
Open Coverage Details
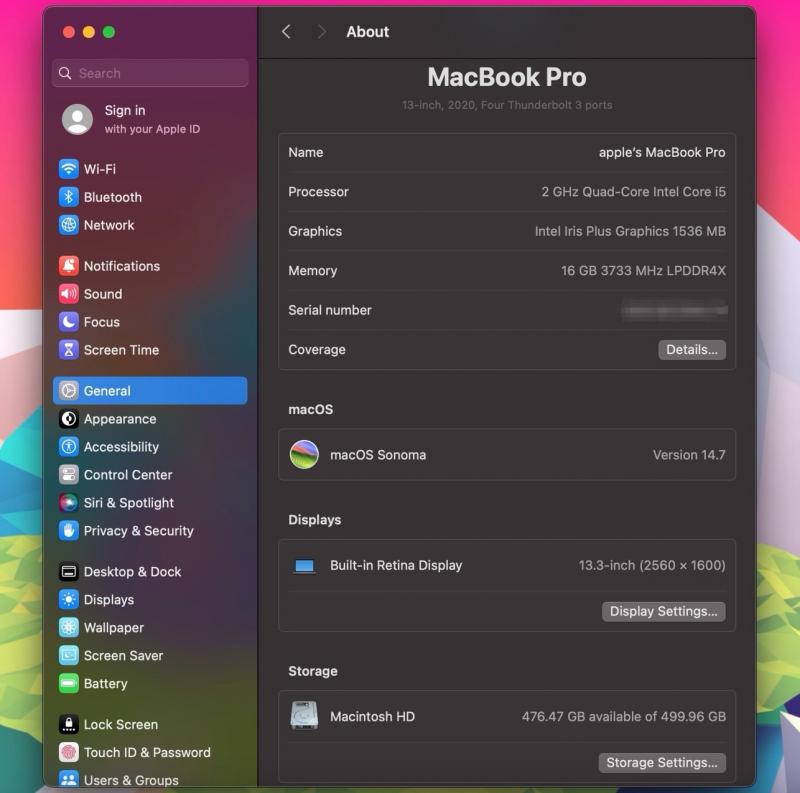(692, 350)
